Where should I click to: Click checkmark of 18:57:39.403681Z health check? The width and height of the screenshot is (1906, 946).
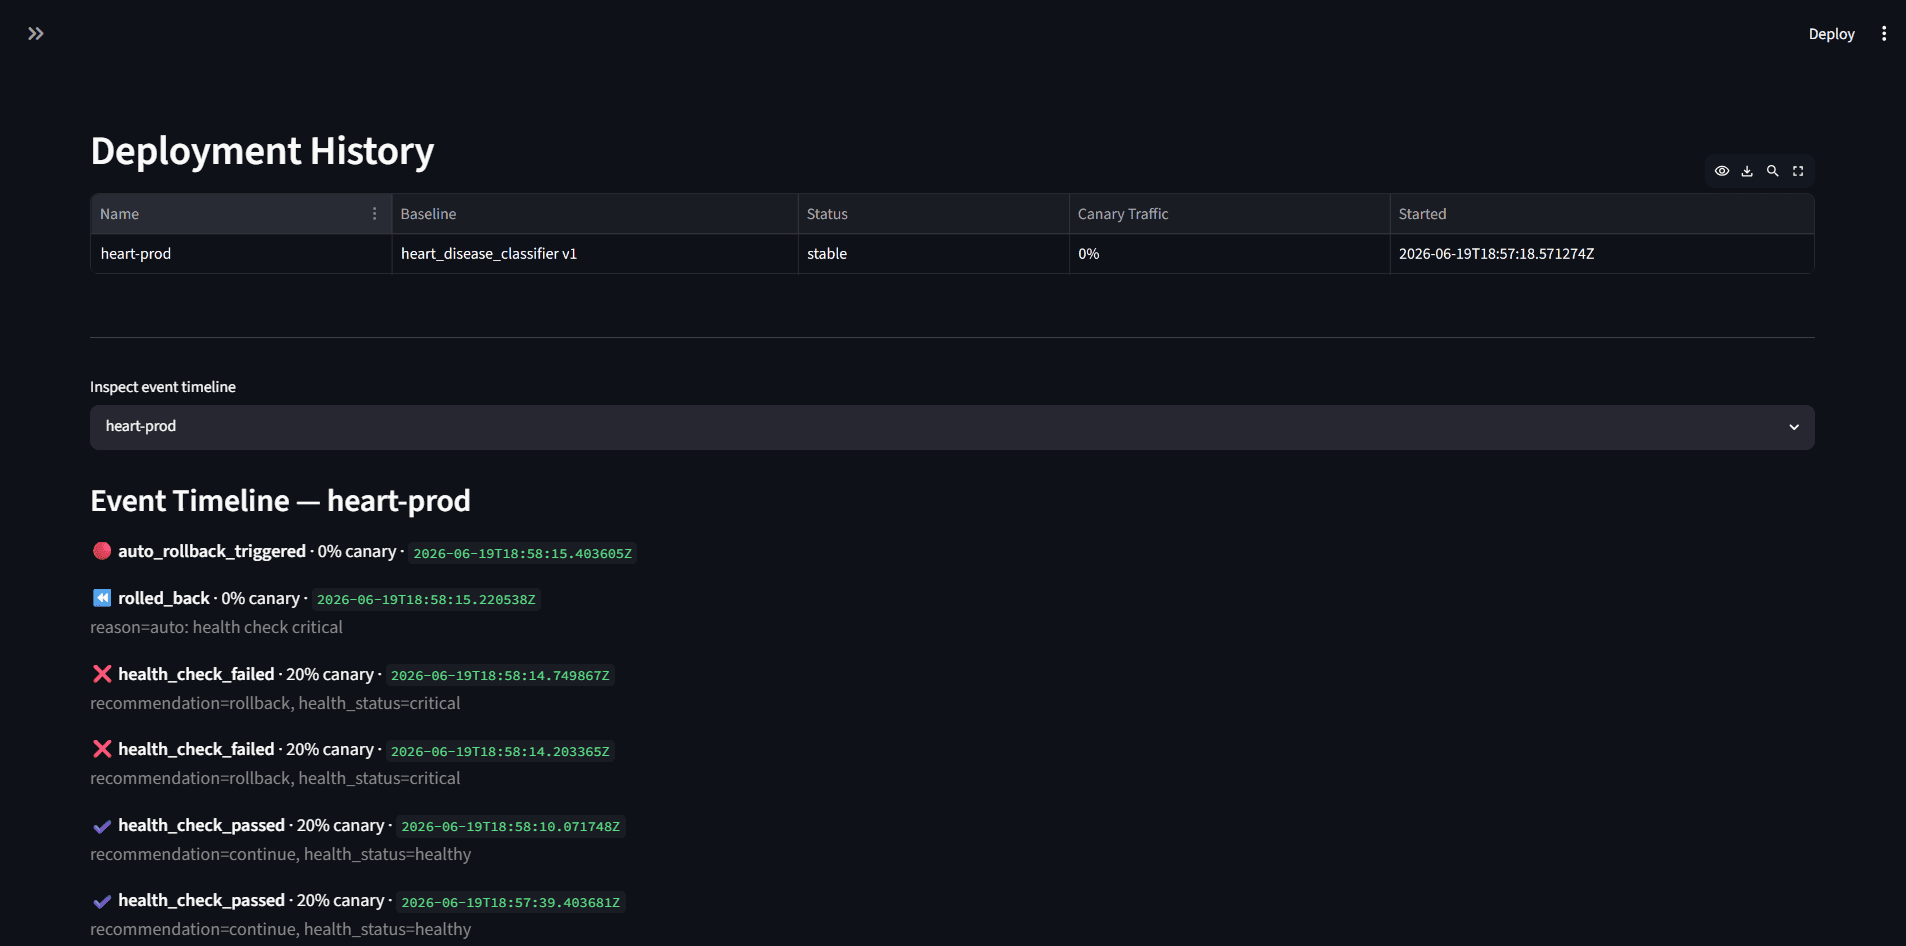click(102, 901)
